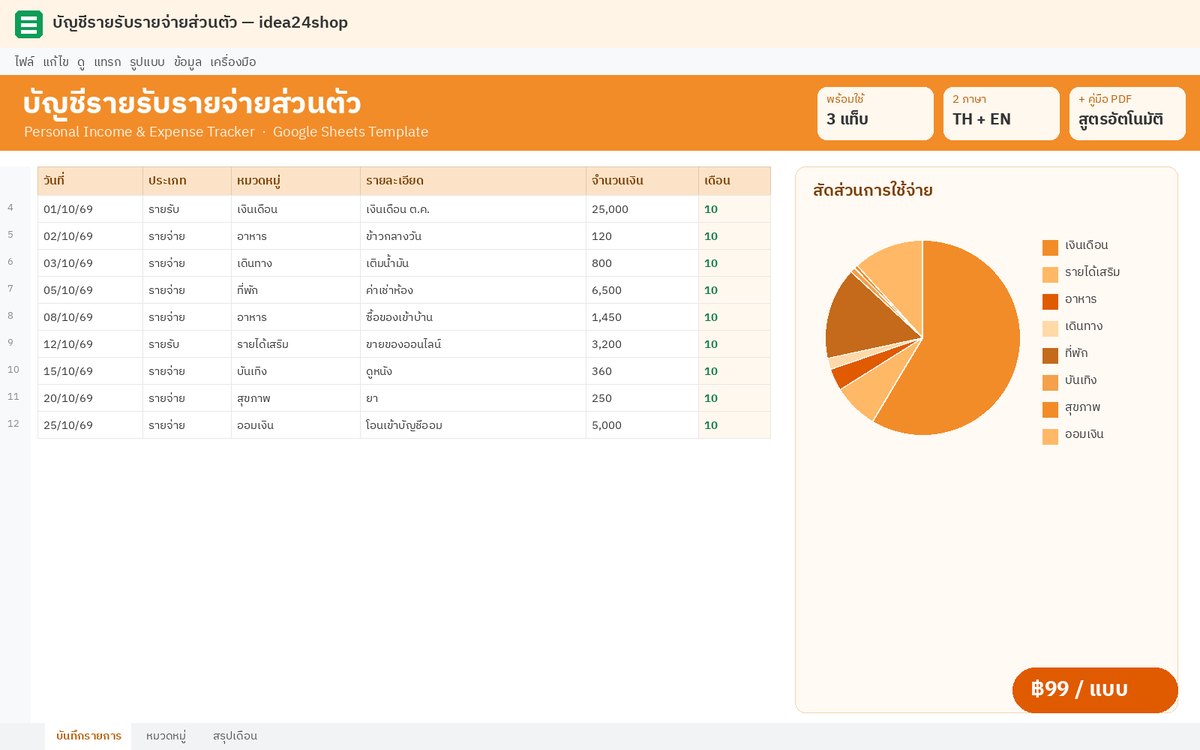Screen dimensions: 1200x750
Task: Click the บันเทิง legend color swatch
Action: [x=1050, y=382]
